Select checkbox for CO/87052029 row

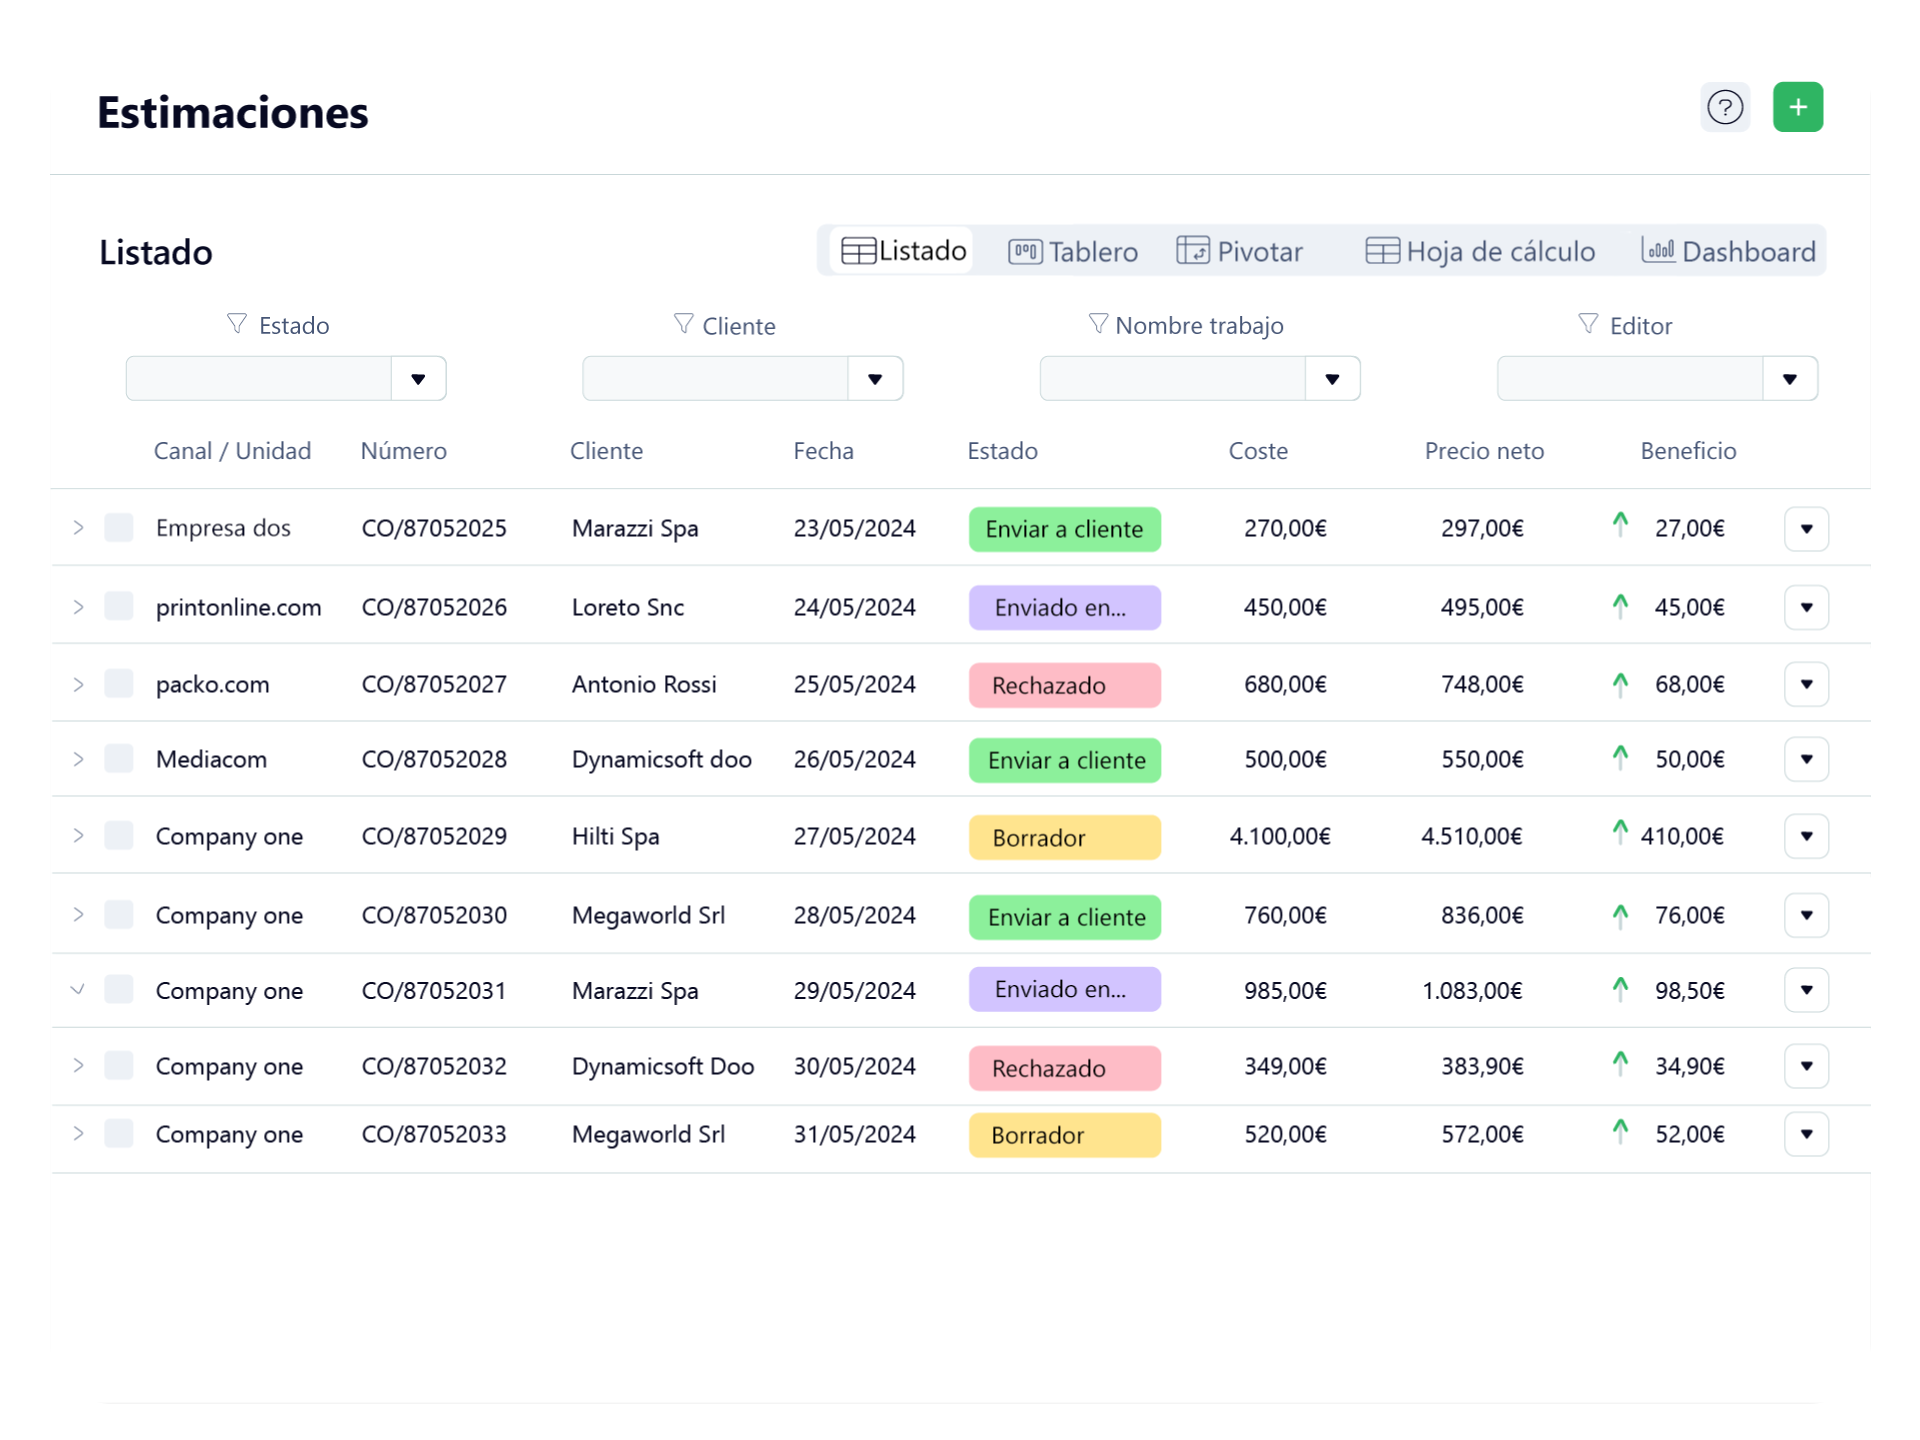119,836
